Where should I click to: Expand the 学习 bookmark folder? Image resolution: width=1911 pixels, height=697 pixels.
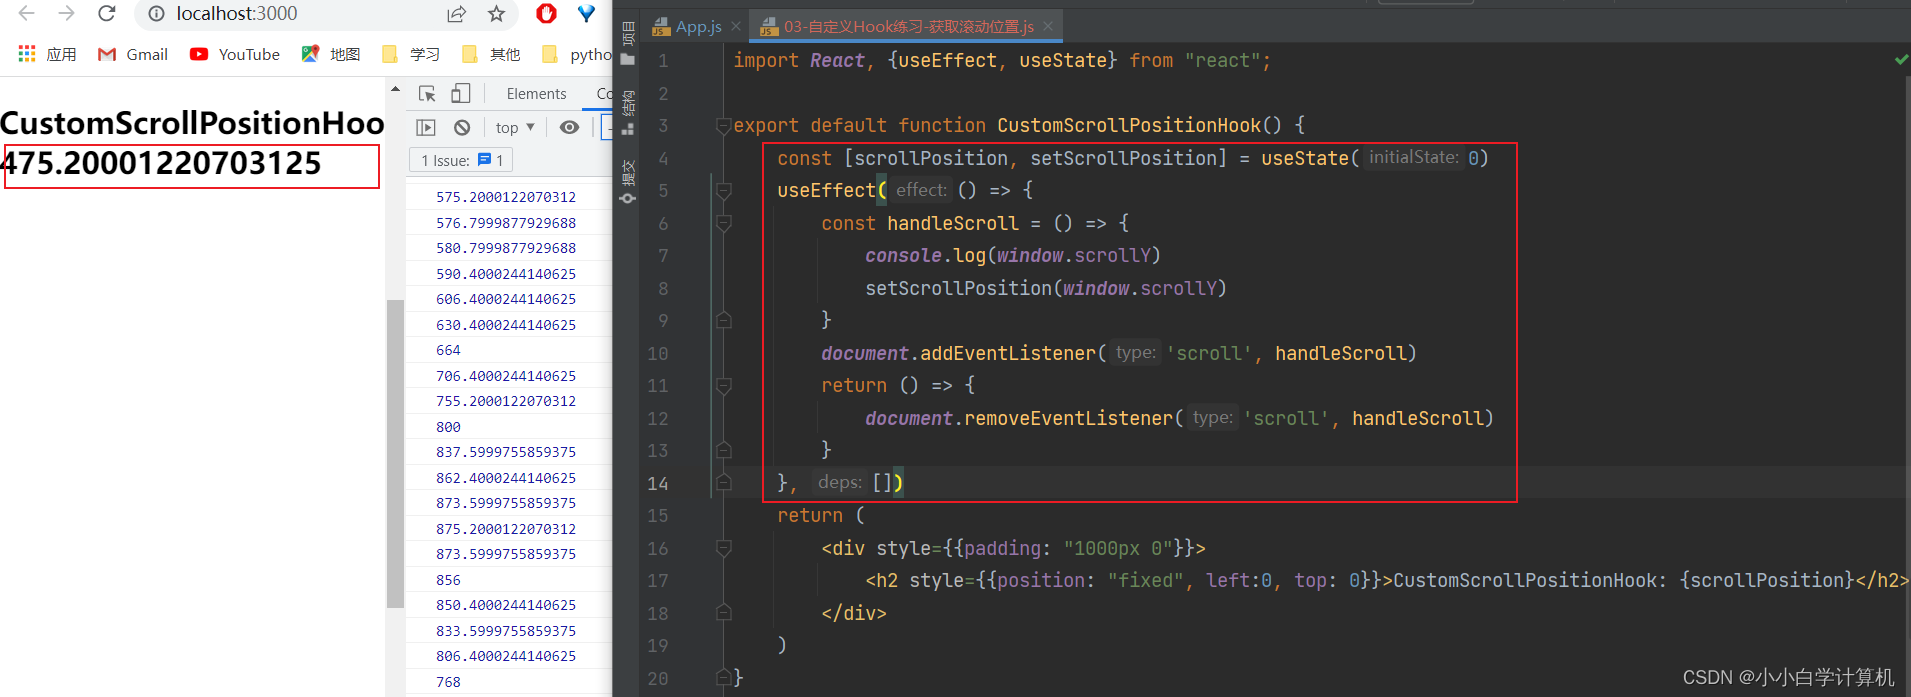click(411, 54)
